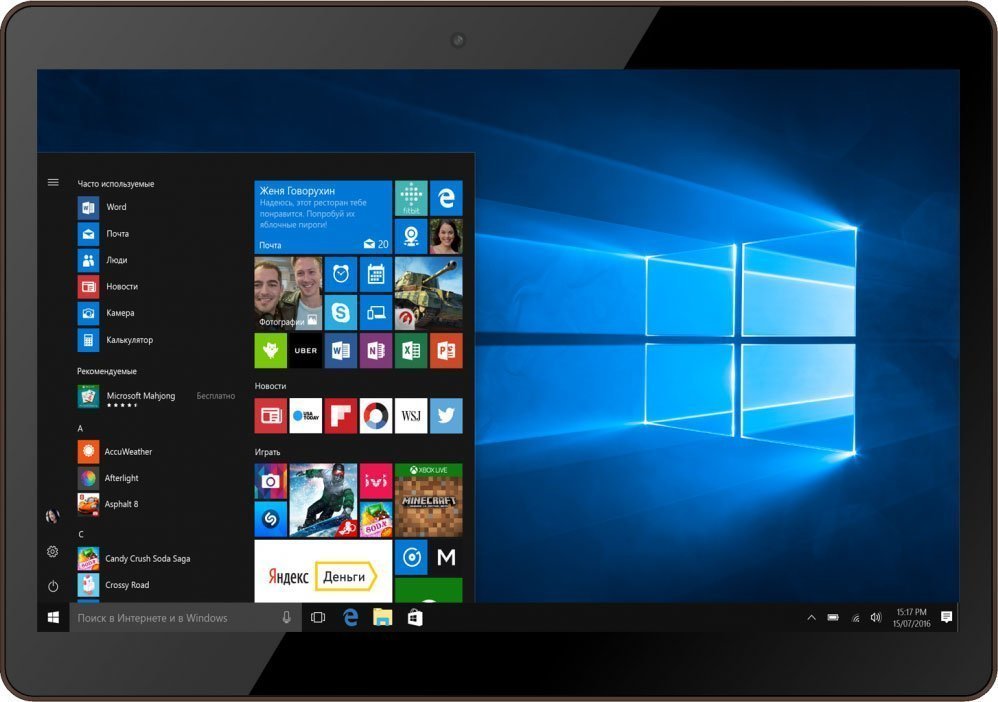This screenshot has width=998, height=702.
Task: Open File Explorer from the taskbar
Action: (x=383, y=617)
